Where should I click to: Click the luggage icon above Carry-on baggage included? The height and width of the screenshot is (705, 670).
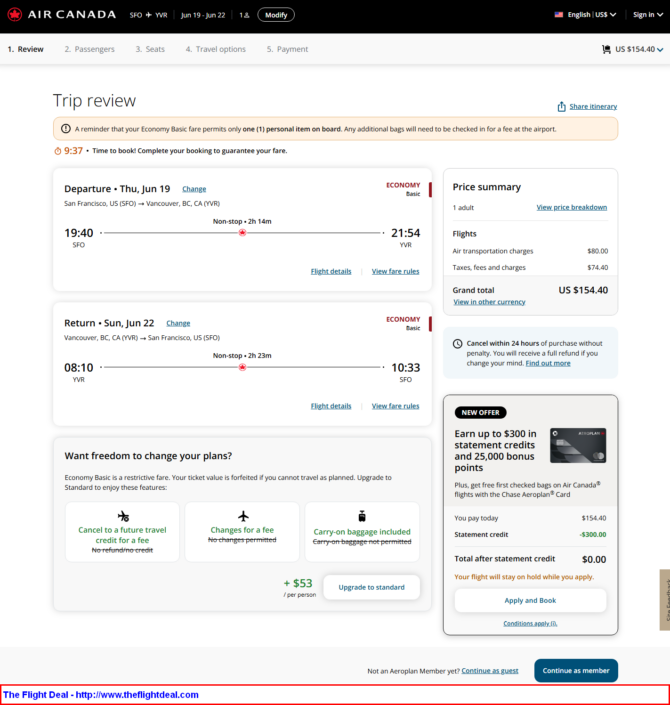362,516
